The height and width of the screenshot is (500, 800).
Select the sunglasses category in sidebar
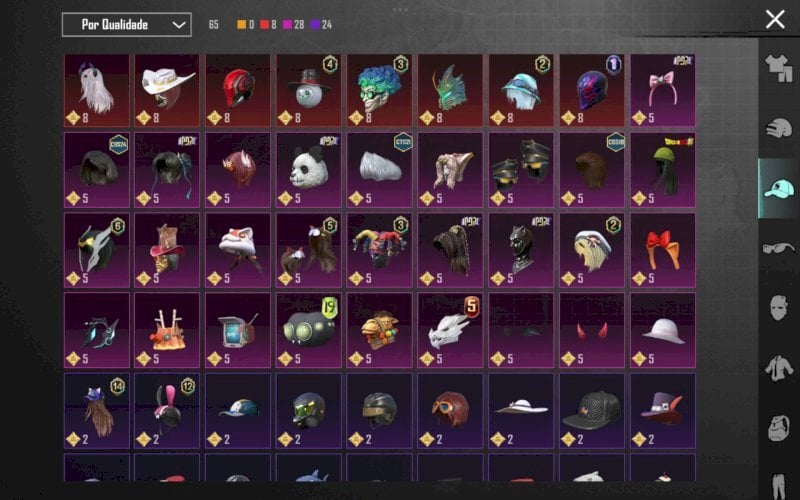click(x=779, y=248)
